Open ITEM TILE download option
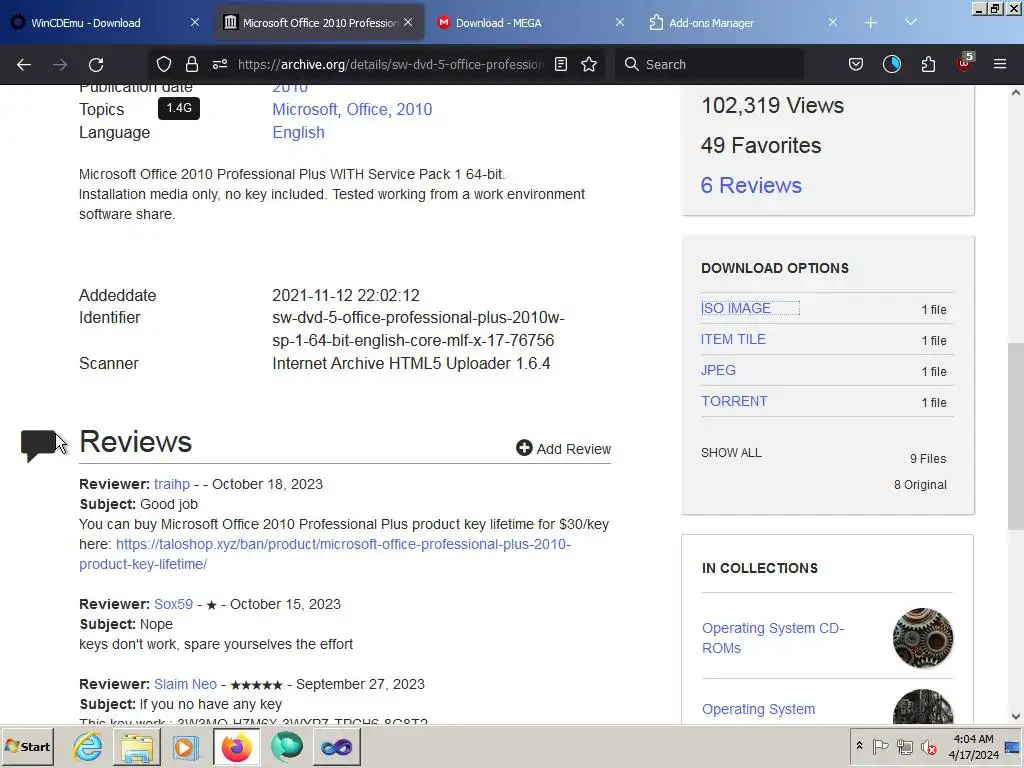The width and height of the screenshot is (1024, 768). tap(733, 339)
